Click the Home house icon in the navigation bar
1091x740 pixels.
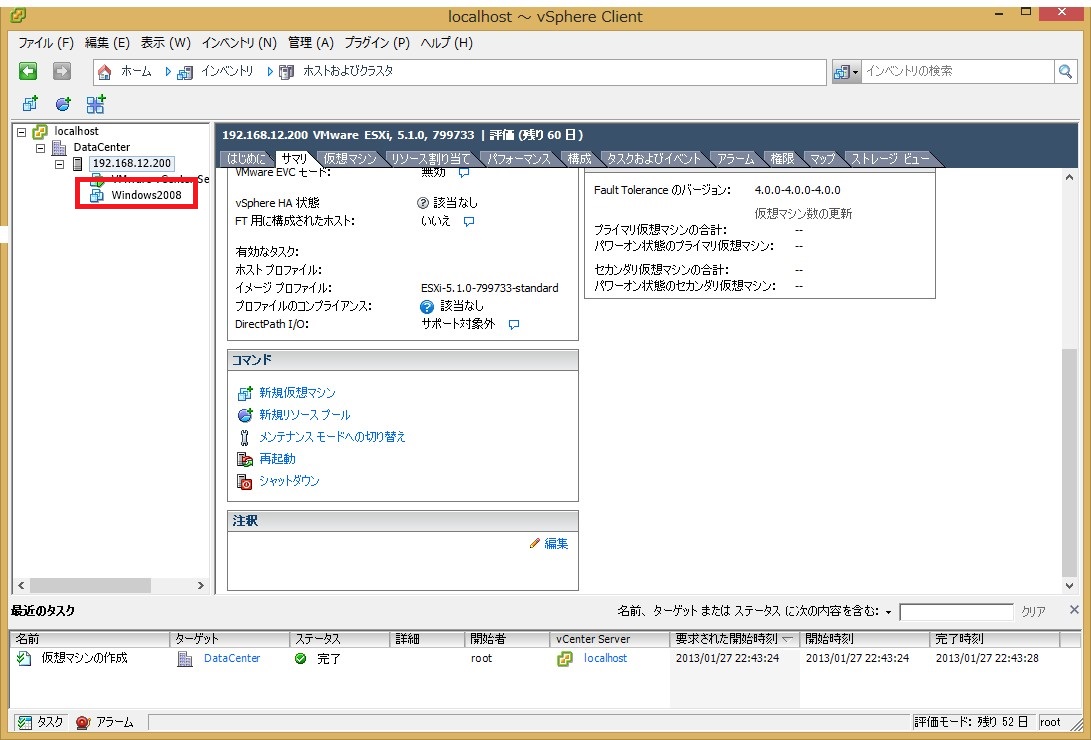click(x=104, y=72)
